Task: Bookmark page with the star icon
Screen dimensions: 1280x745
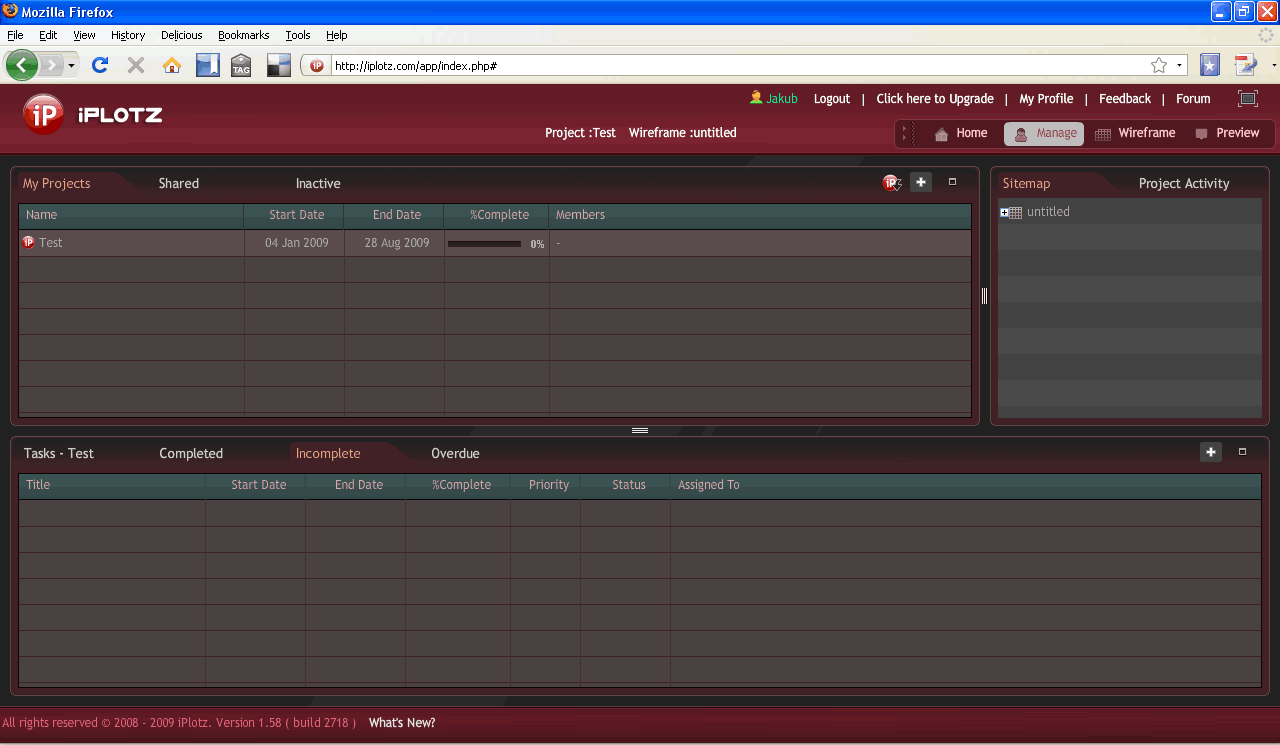Action: (1159, 65)
